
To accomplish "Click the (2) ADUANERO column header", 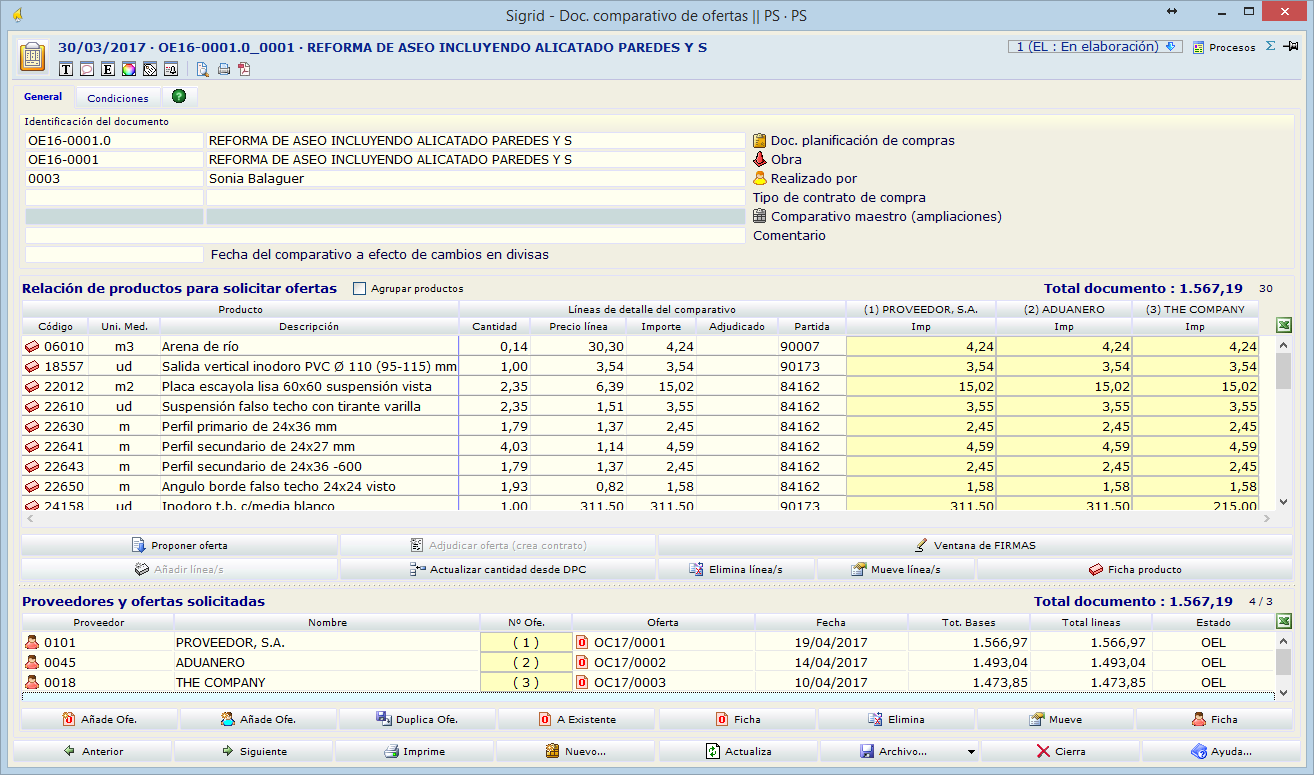I will 1064,309.
